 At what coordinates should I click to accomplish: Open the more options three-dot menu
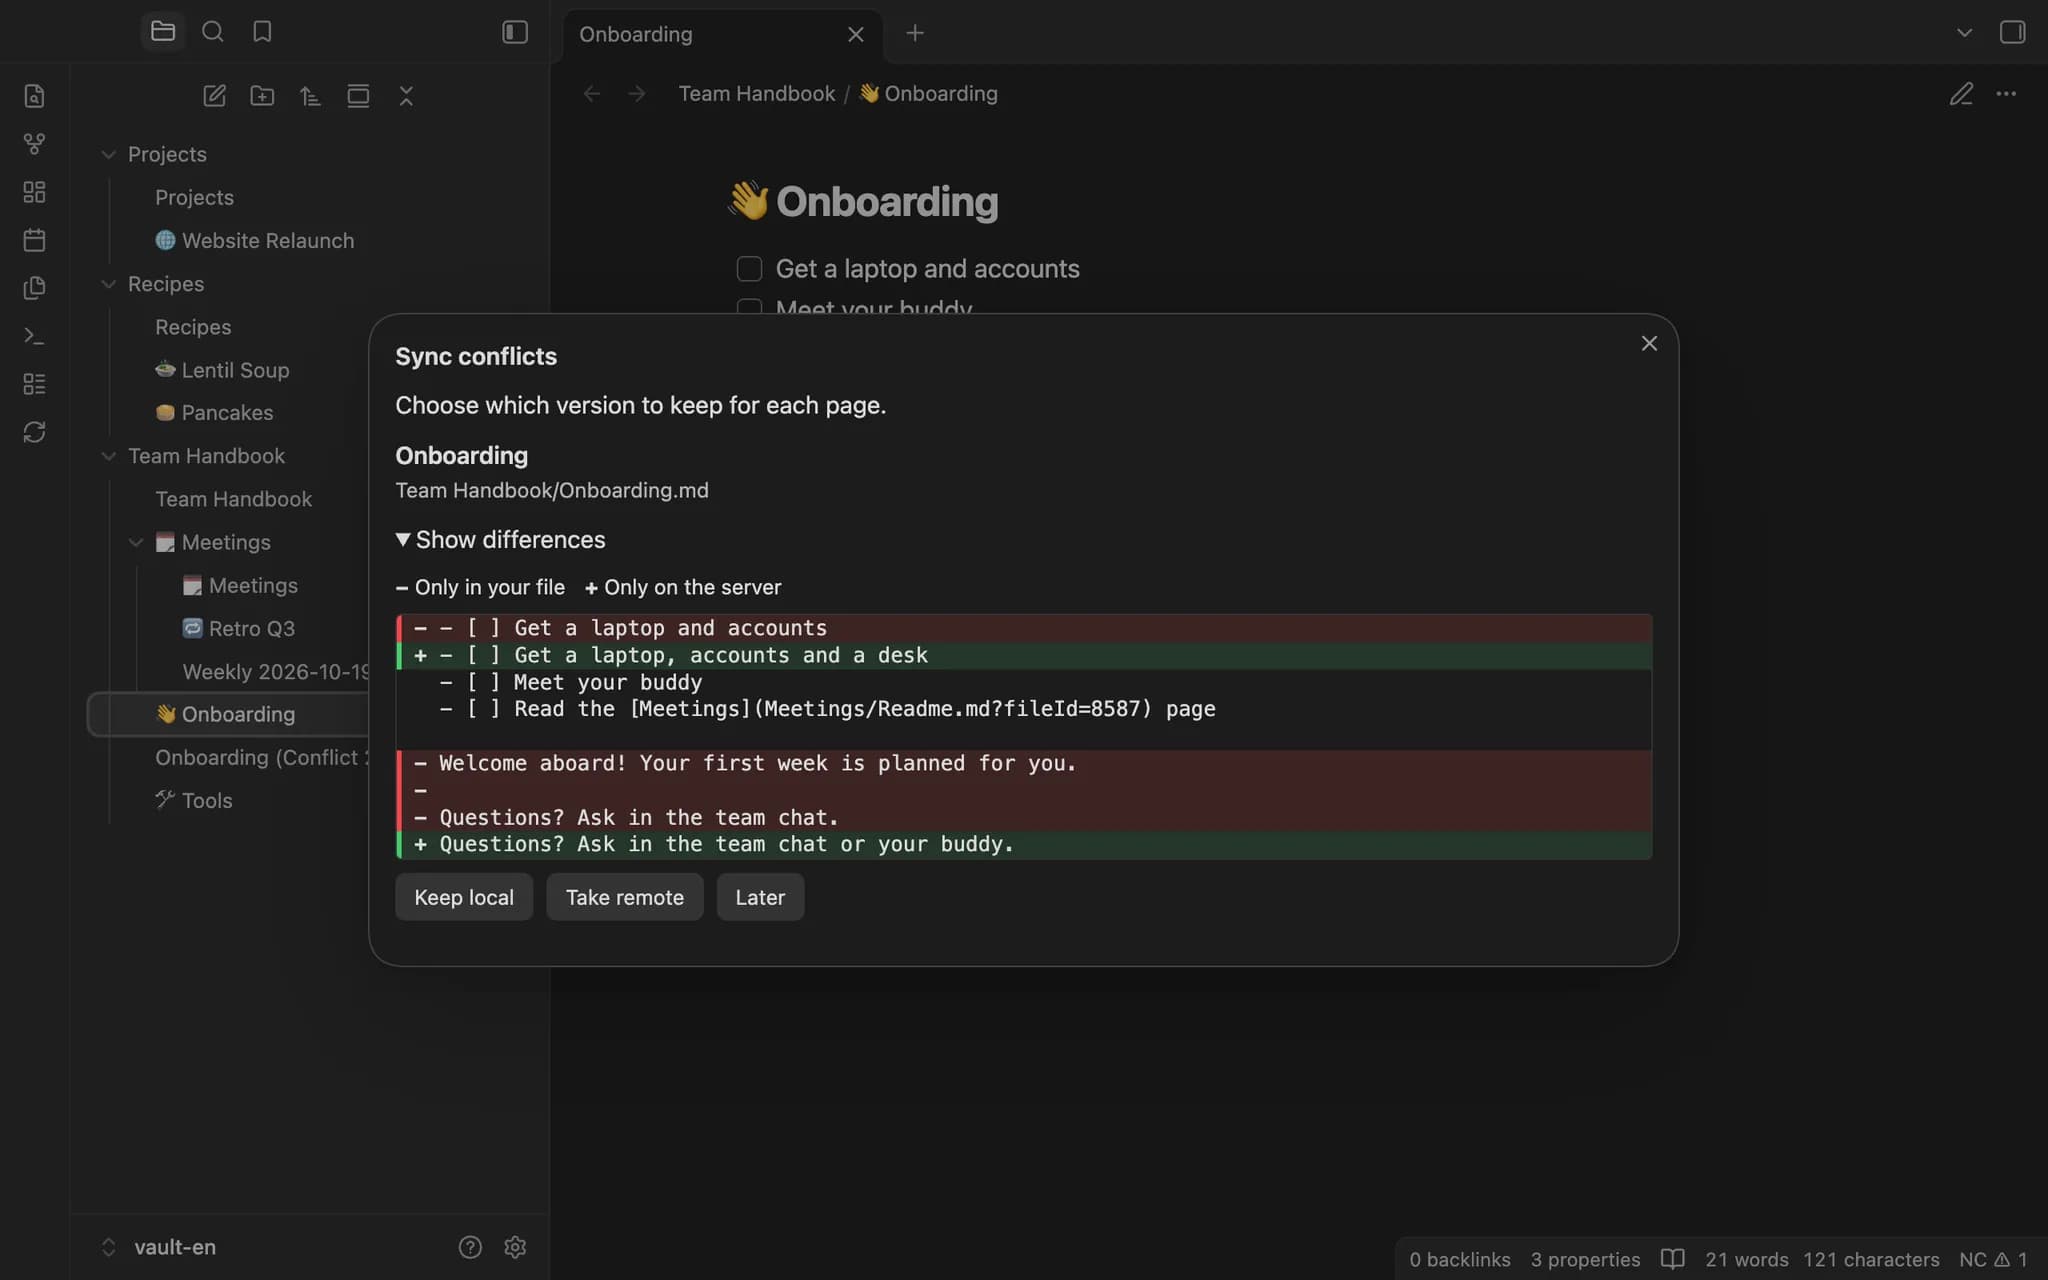2006,94
